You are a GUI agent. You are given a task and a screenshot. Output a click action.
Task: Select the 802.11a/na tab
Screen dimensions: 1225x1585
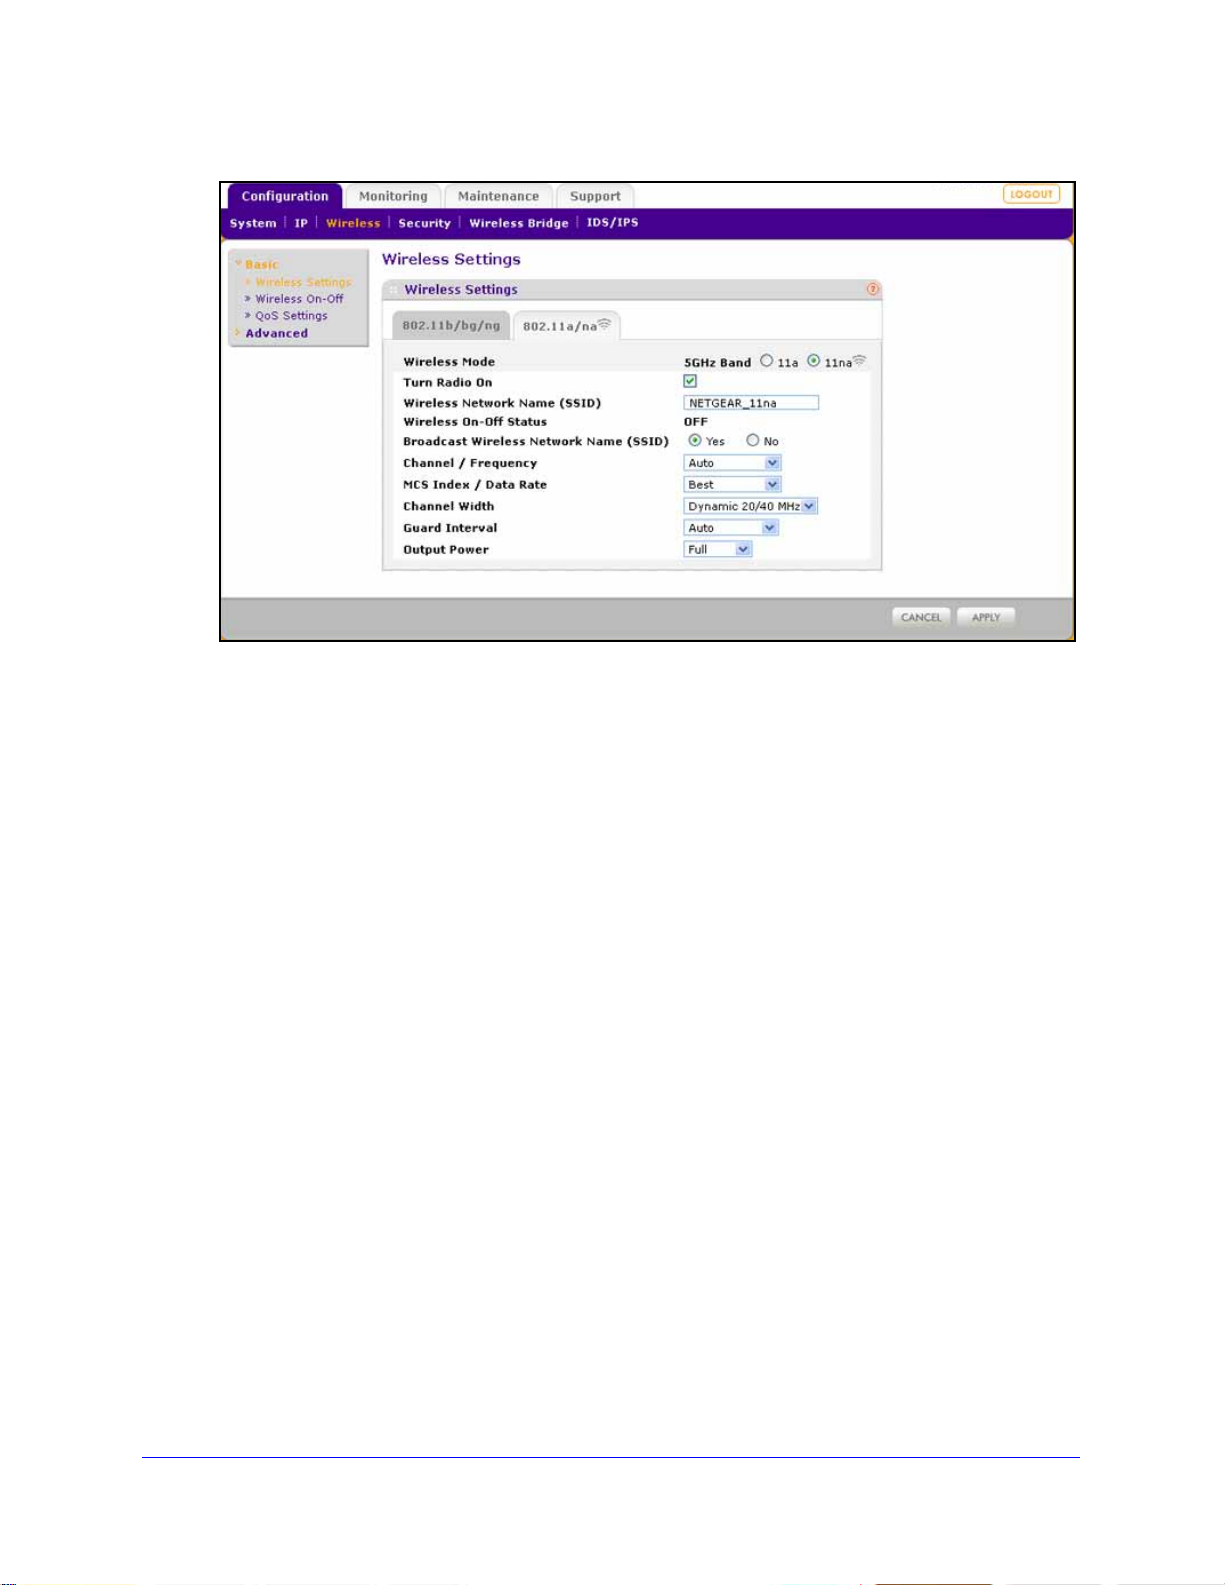[x=567, y=326]
